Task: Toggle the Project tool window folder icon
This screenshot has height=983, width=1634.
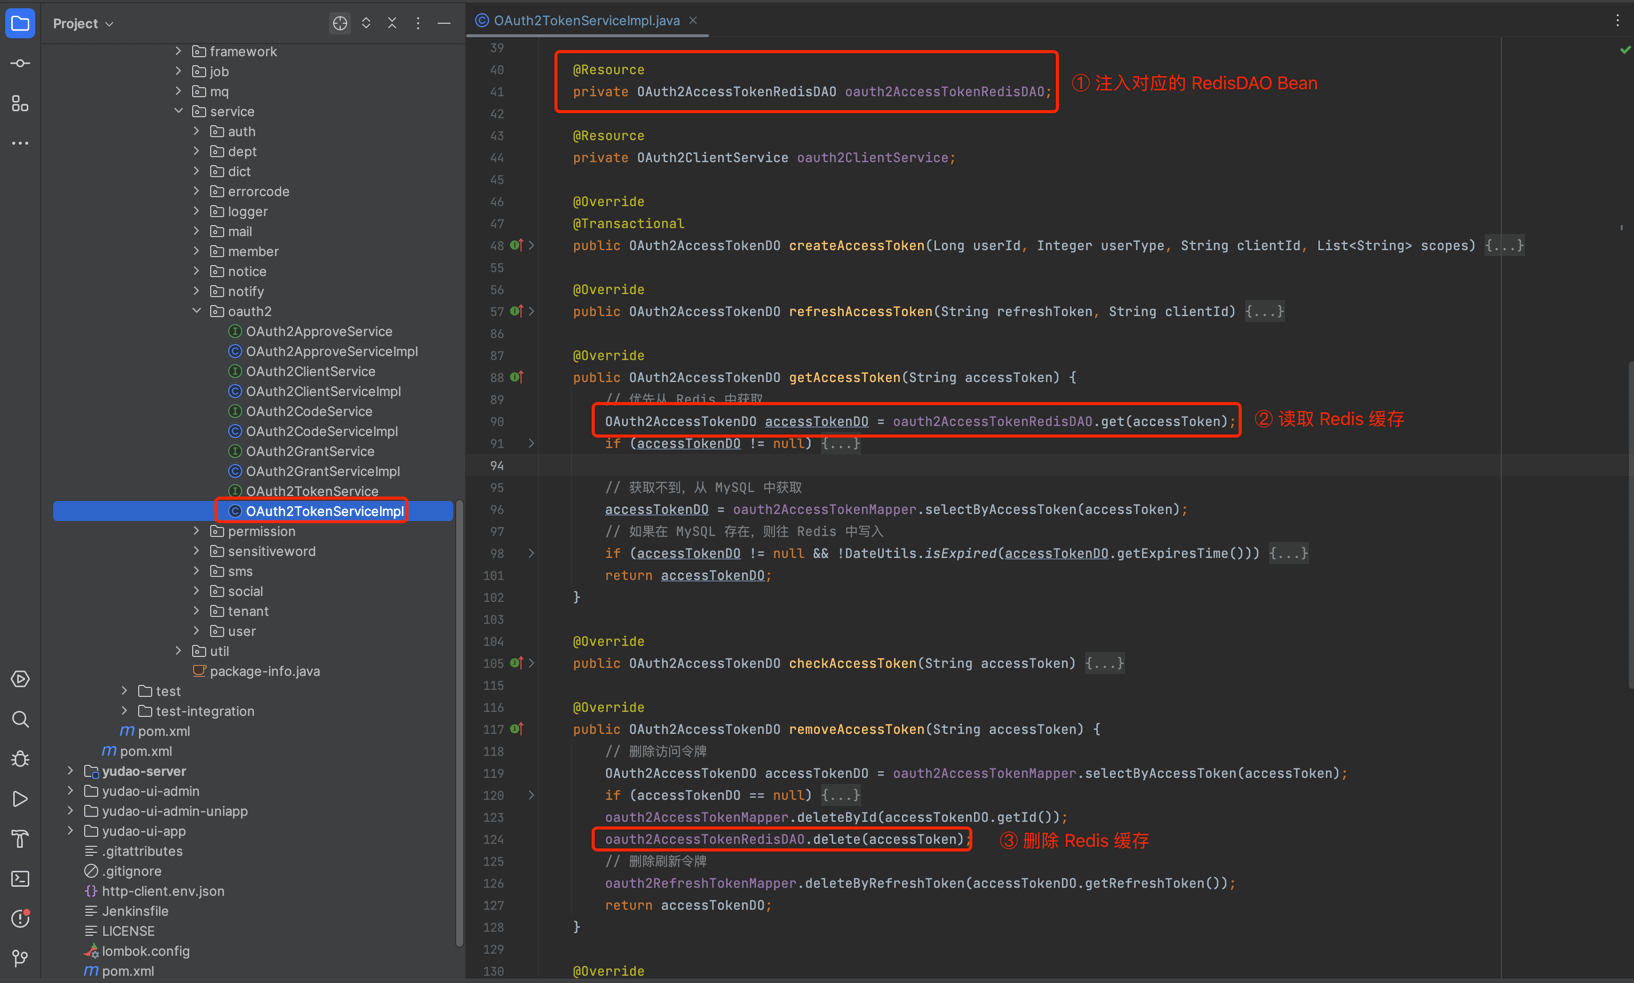Action: tap(20, 22)
